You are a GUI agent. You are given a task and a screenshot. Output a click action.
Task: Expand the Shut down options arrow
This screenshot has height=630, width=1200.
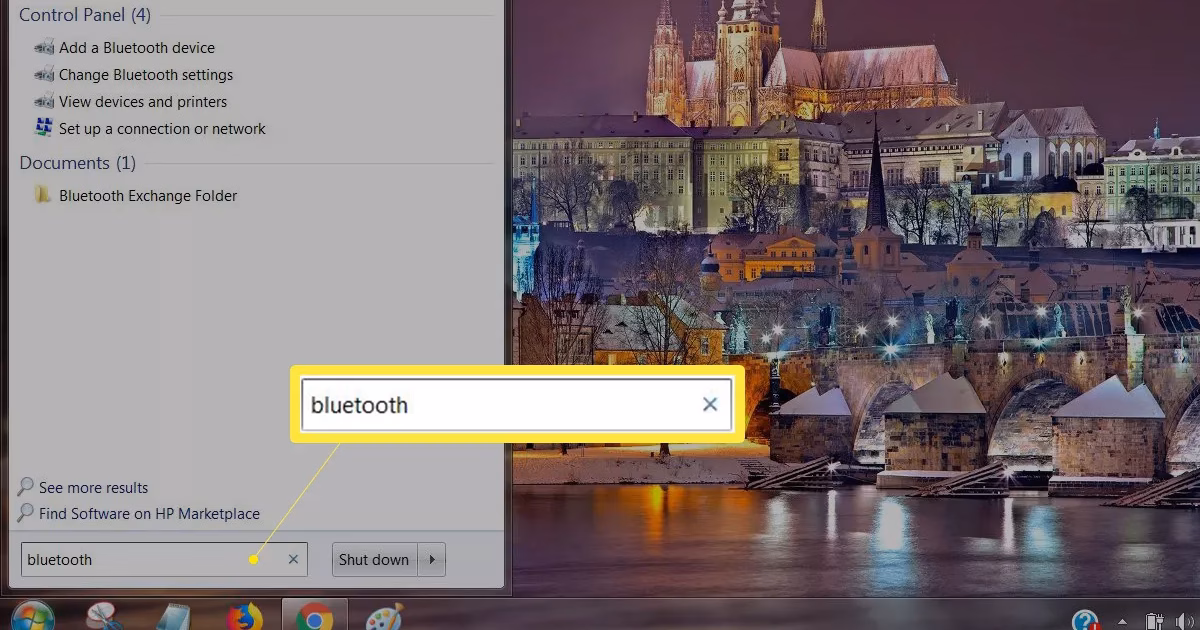[x=432, y=559]
